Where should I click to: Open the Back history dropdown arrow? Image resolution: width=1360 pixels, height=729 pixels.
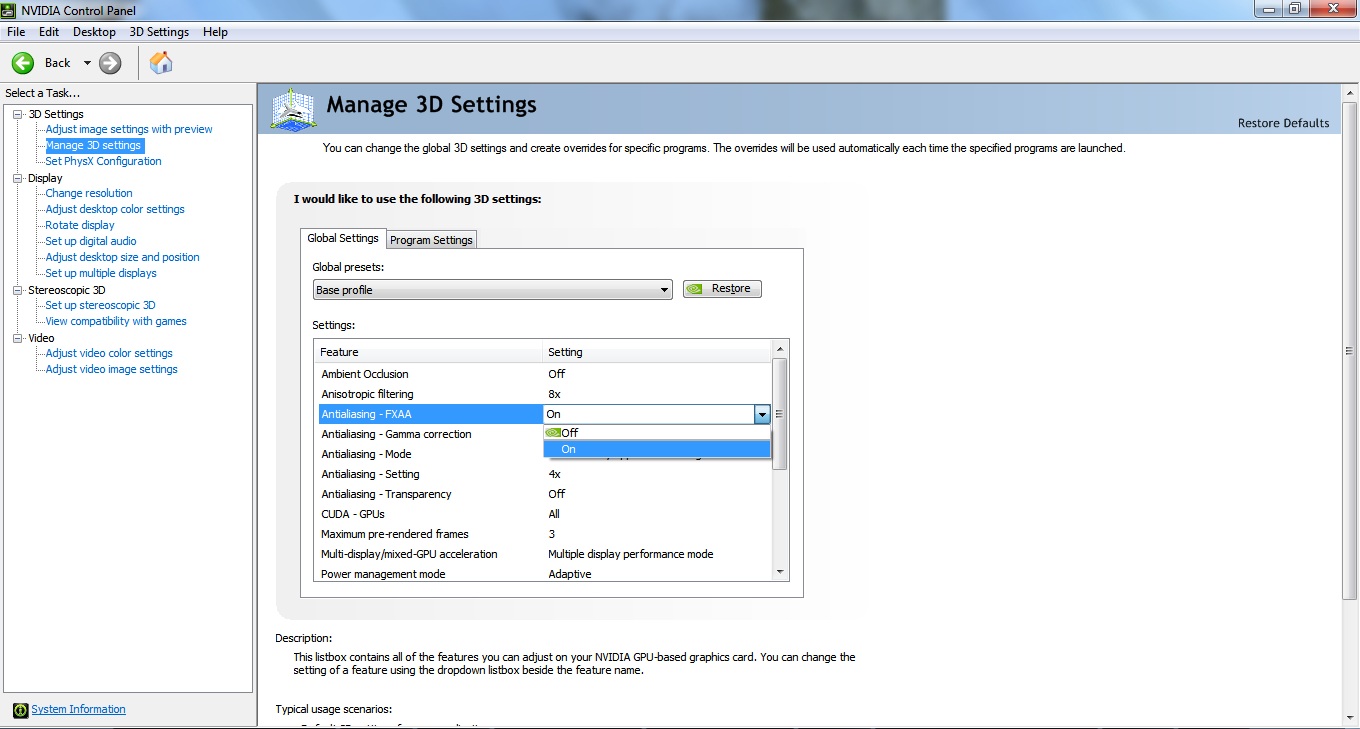pyautogui.click(x=87, y=63)
